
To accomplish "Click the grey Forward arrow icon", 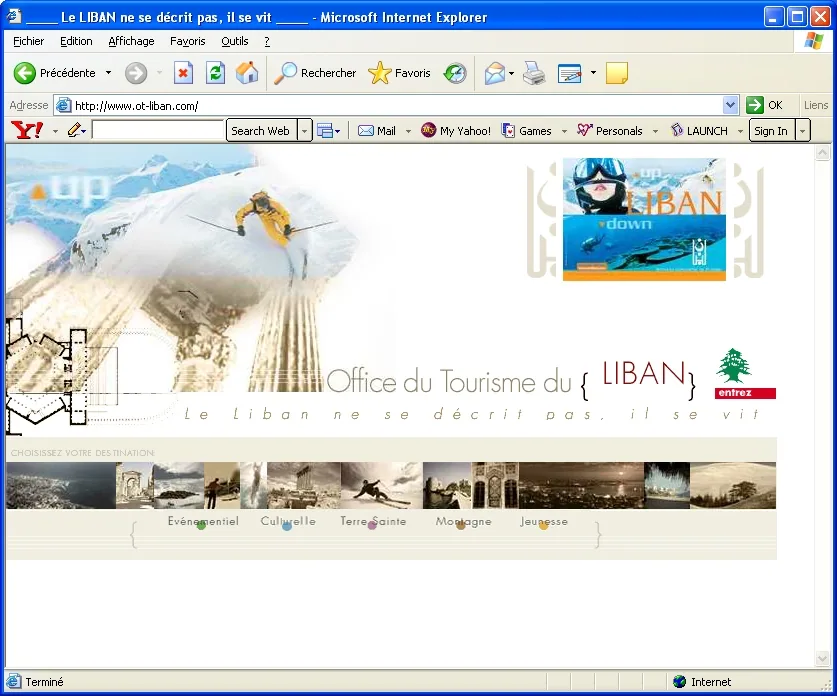I will [x=136, y=73].
